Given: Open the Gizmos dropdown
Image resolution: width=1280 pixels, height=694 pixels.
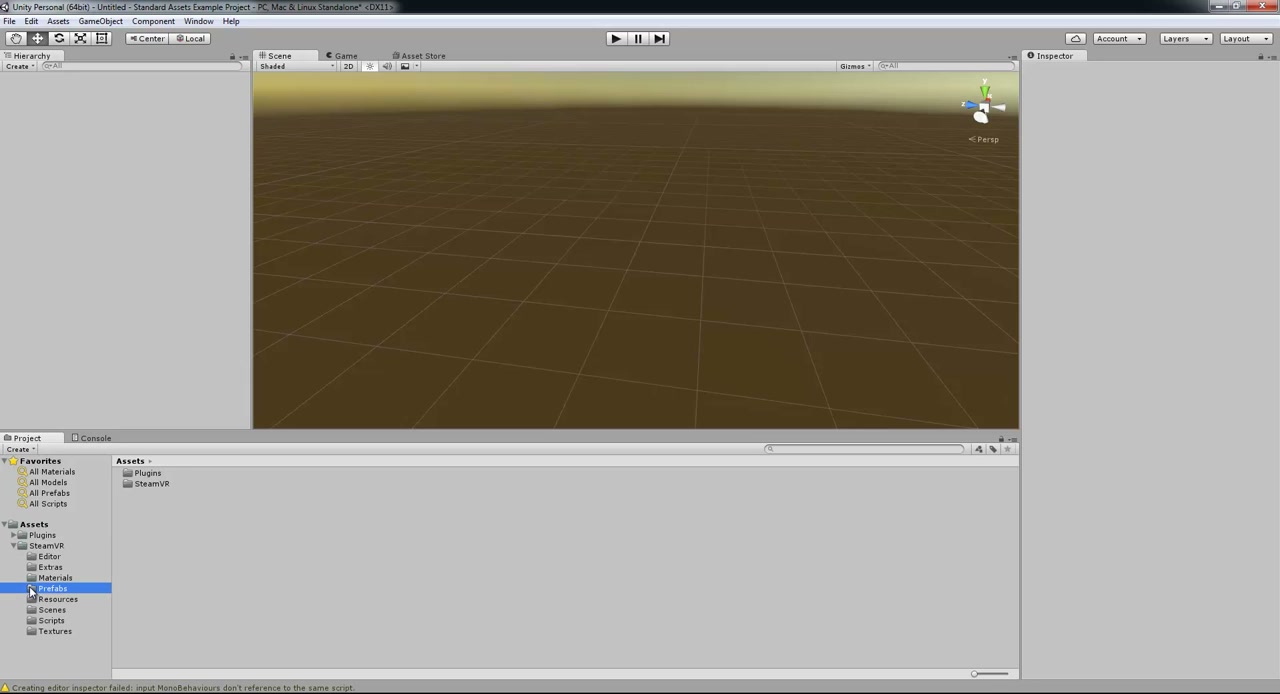Looking at the screenshot, I should [x=856, y=66].
